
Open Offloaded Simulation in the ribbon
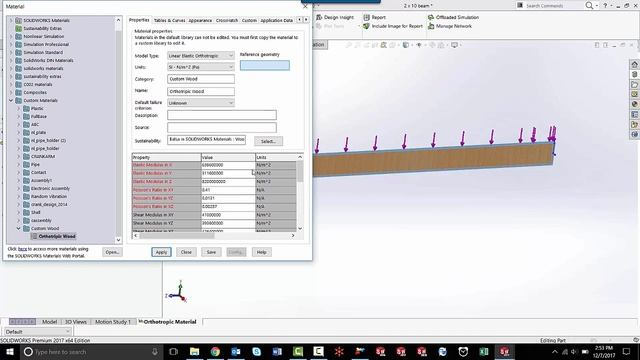click(453, 18)
